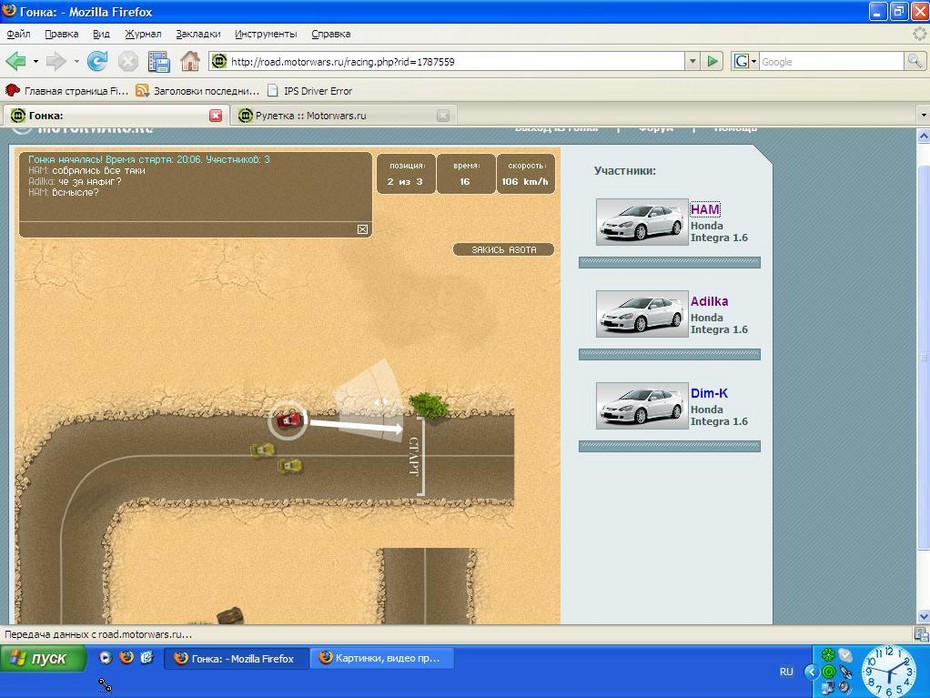This screenshot has height=698, width=930.
Task: Click the greyed-out Stop loading icon
Action: pos(128,61)
